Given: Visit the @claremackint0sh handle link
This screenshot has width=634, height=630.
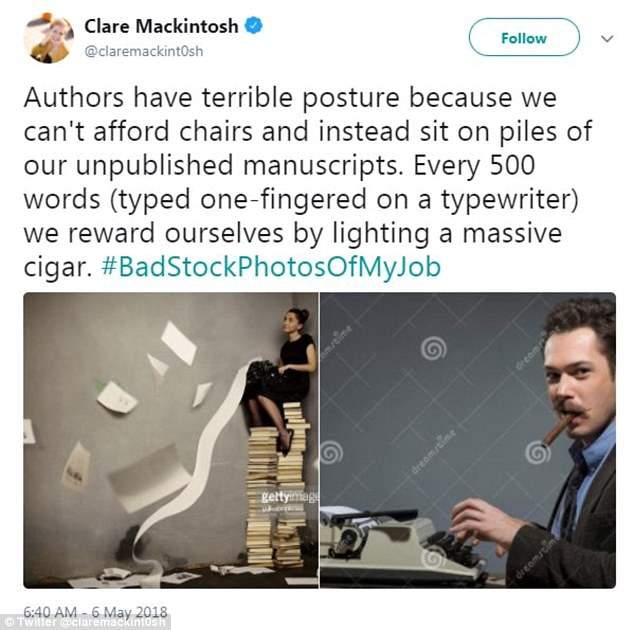Looking at the screenshot, I should pyautogui.click(x=144, y=51).
